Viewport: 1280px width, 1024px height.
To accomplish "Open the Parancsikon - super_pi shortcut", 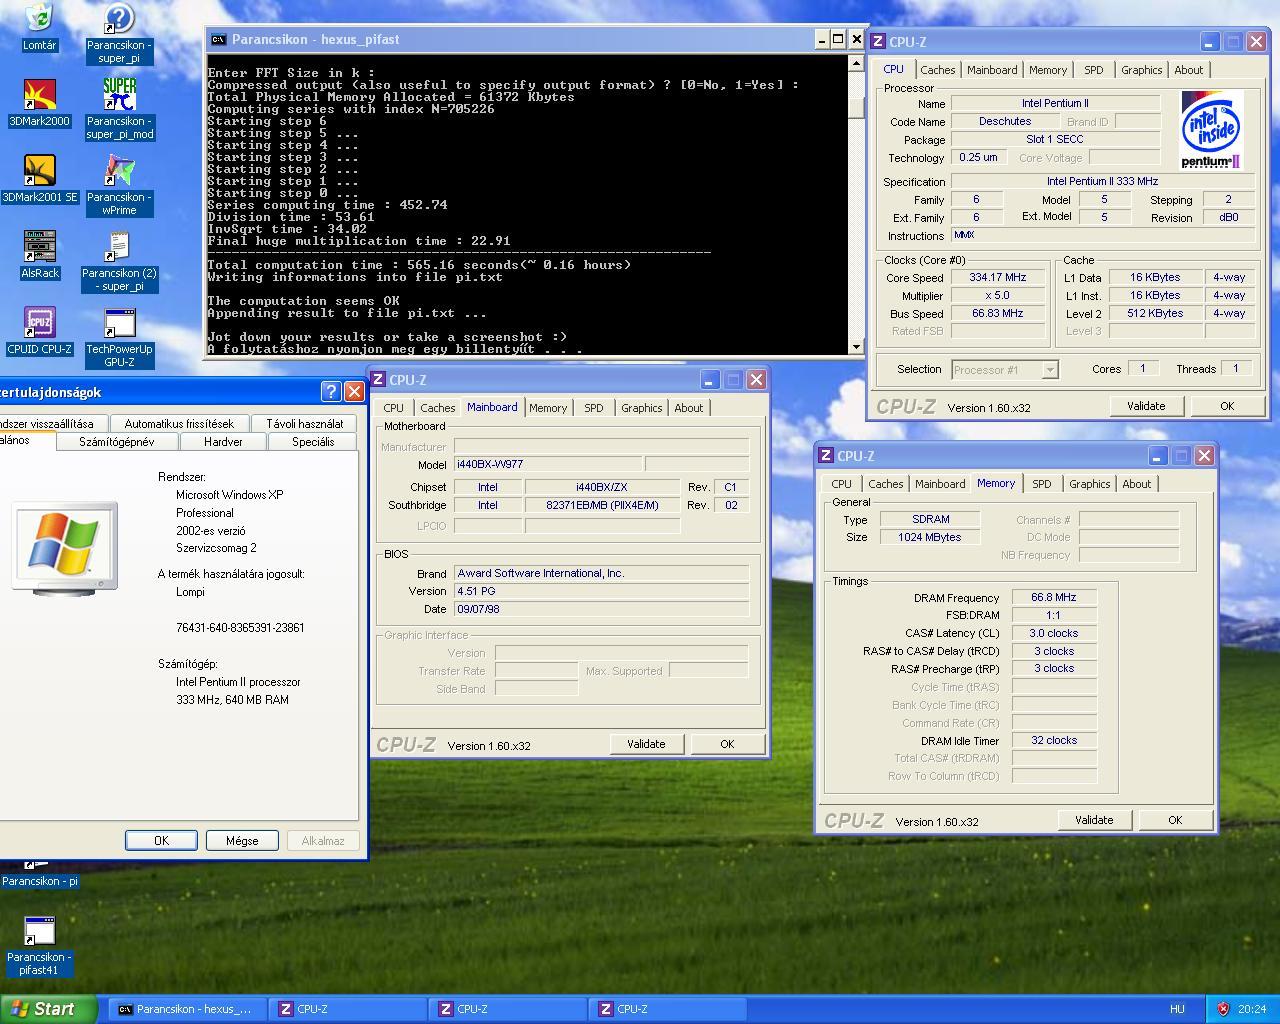I will point(119,33).
